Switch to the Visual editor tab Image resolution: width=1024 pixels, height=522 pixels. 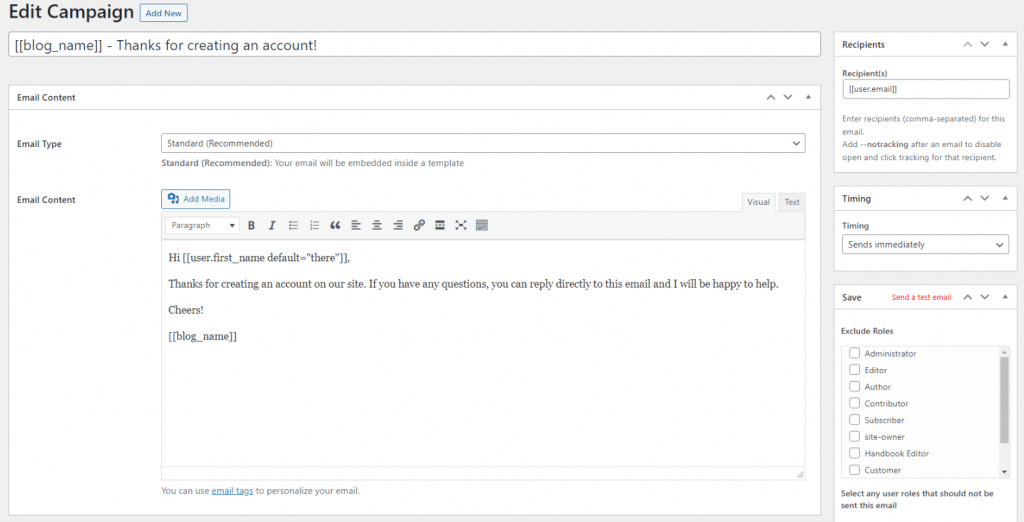758,202
